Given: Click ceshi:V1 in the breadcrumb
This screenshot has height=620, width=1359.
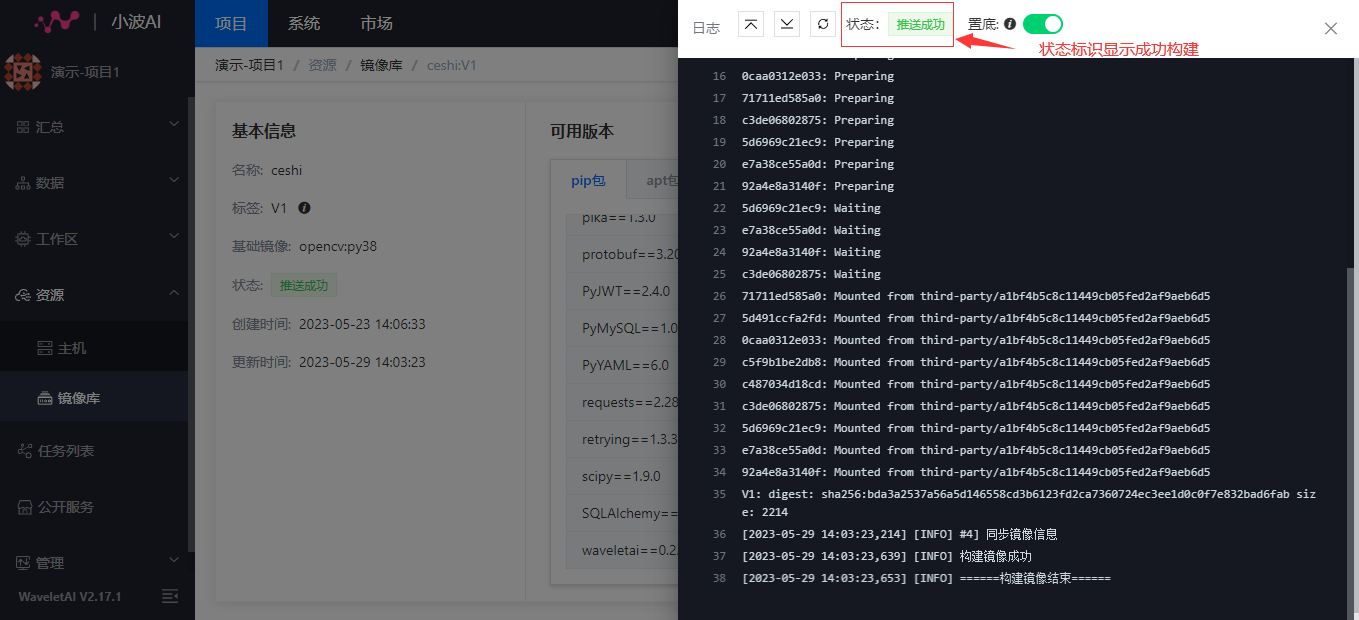Looking at the screenshot, I should 452,65.
